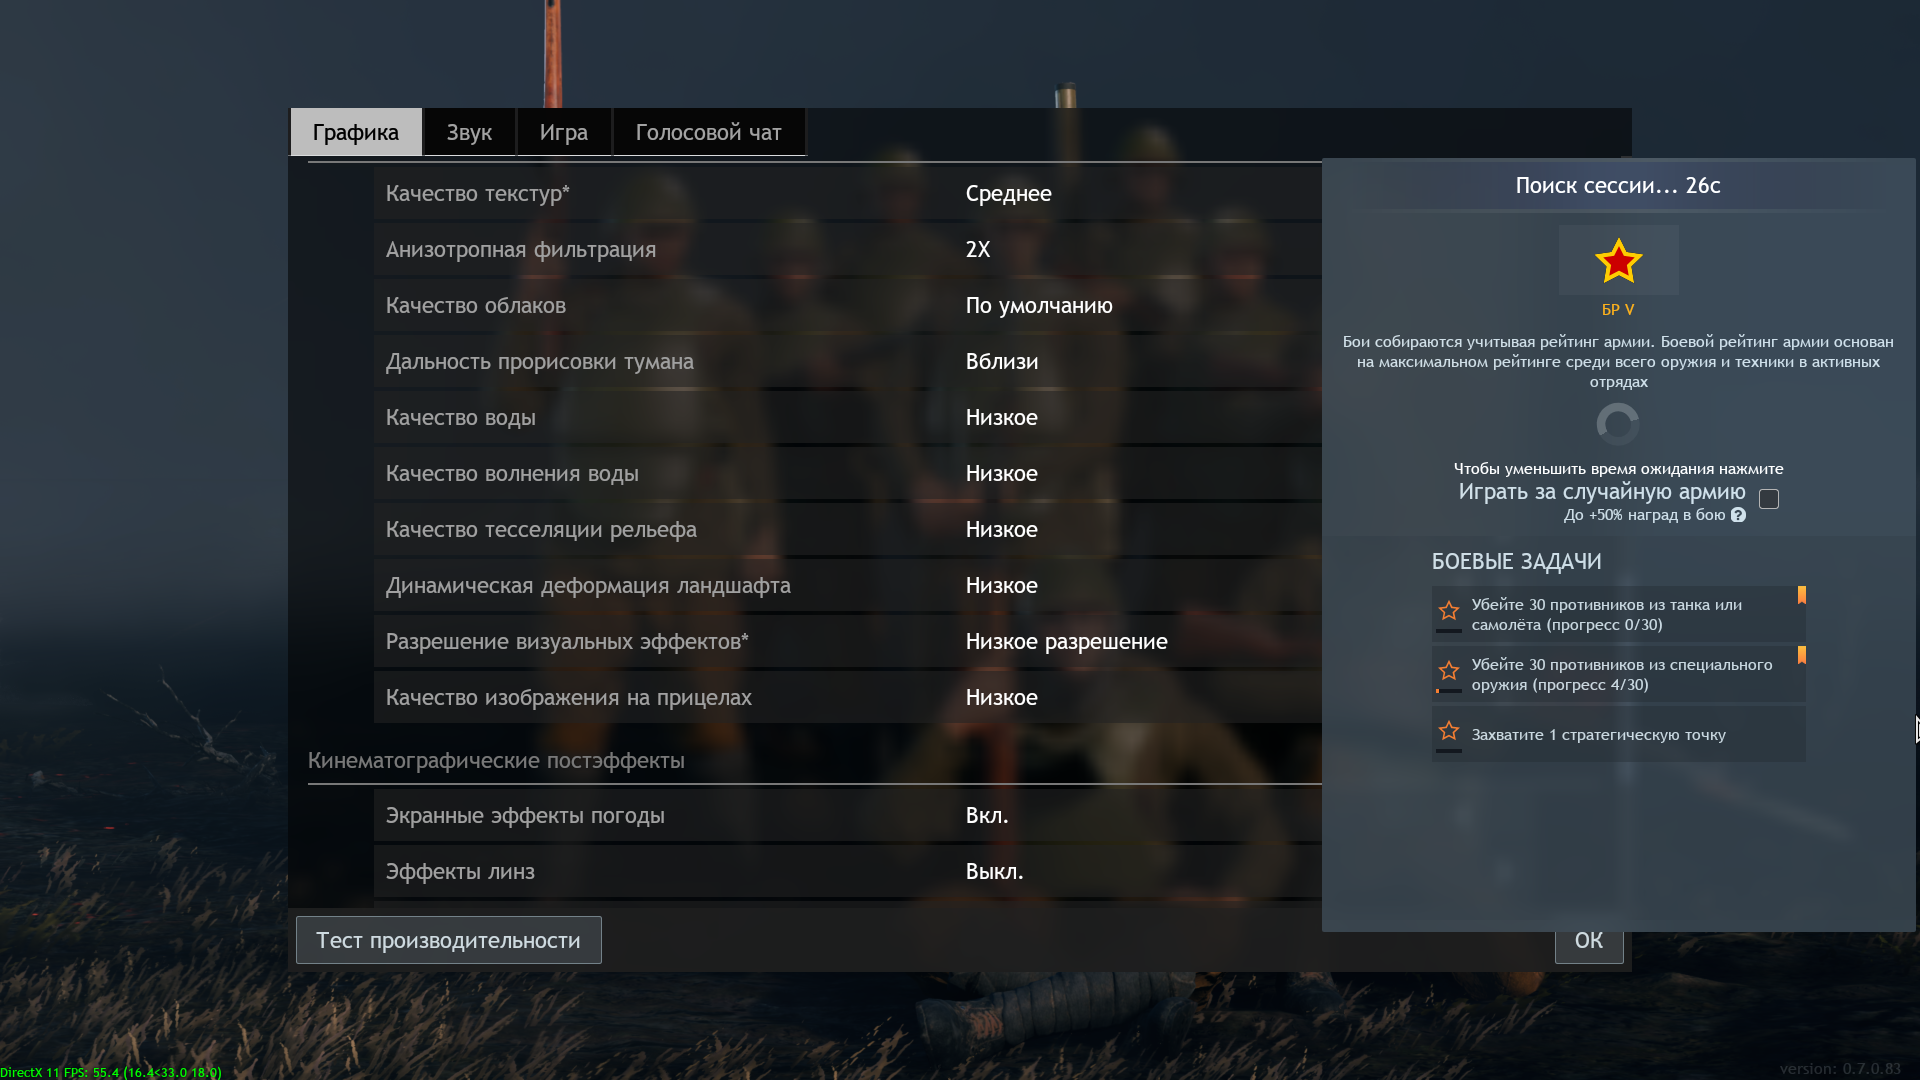Toggle Экранные эффекты погоды set to Вкл.

pos(987,816)
